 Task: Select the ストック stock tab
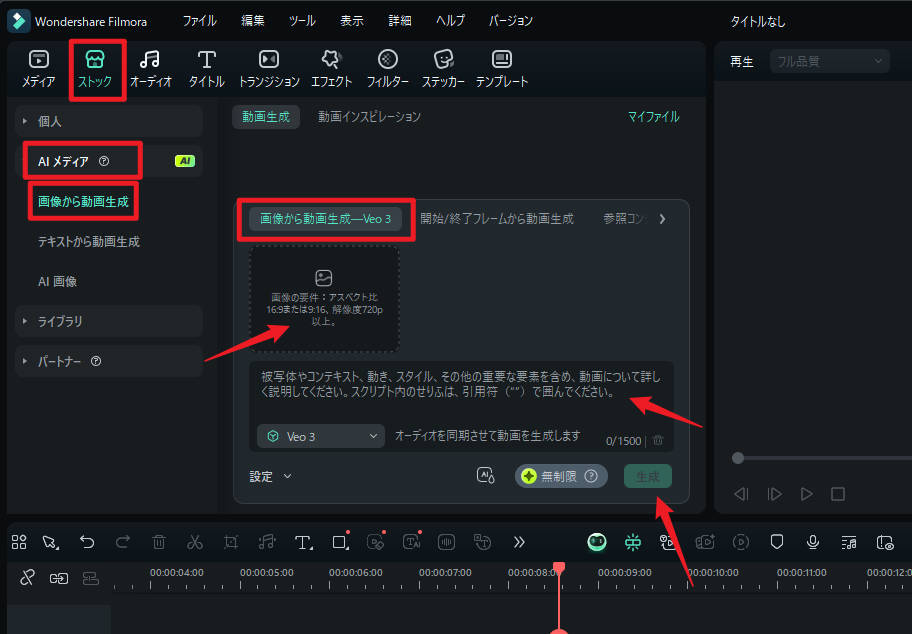click(95, 69)
